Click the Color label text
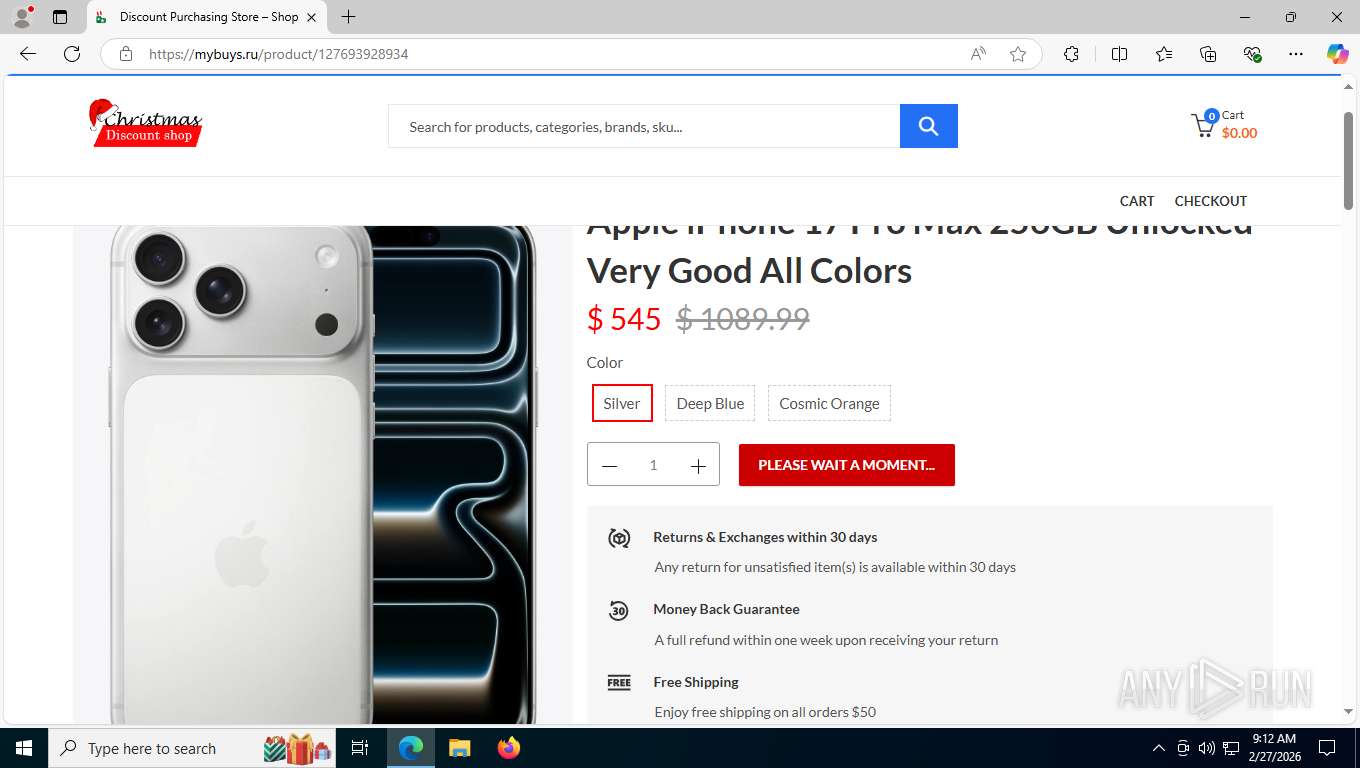The height and width of the screenshot is (768, 1360). click(605, 362)
